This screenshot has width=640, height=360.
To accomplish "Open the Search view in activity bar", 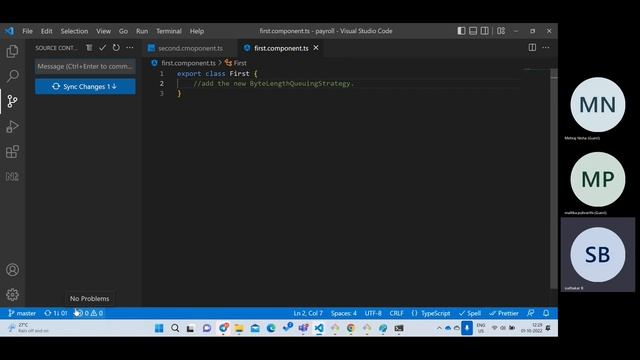I will tap(12, 76).
